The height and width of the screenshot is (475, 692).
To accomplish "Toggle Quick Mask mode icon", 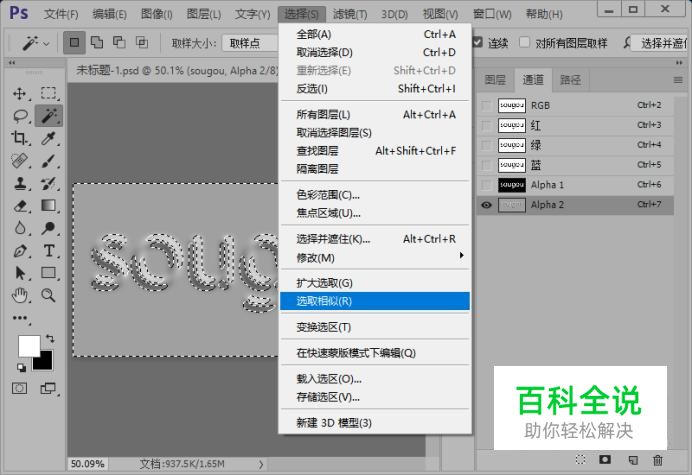I will (19, 388).
